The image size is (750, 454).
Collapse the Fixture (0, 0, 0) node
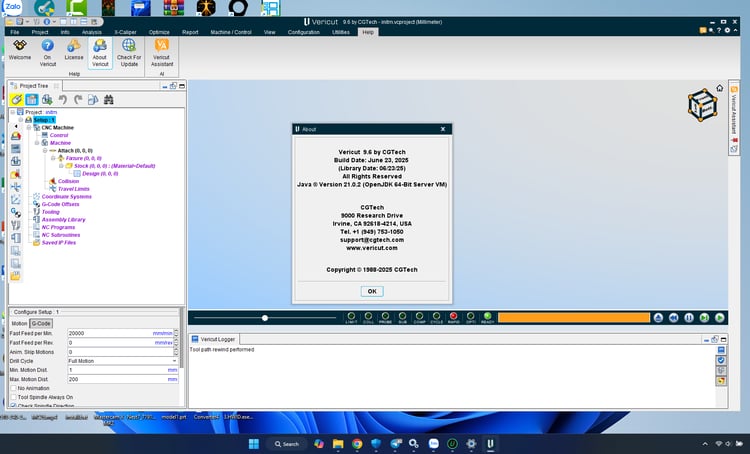(53, 158)
